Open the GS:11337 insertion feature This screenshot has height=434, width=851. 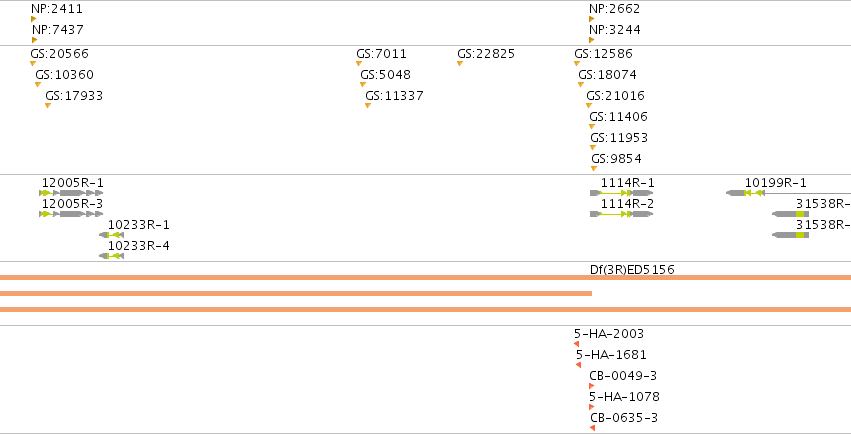(x=395, y=96)
